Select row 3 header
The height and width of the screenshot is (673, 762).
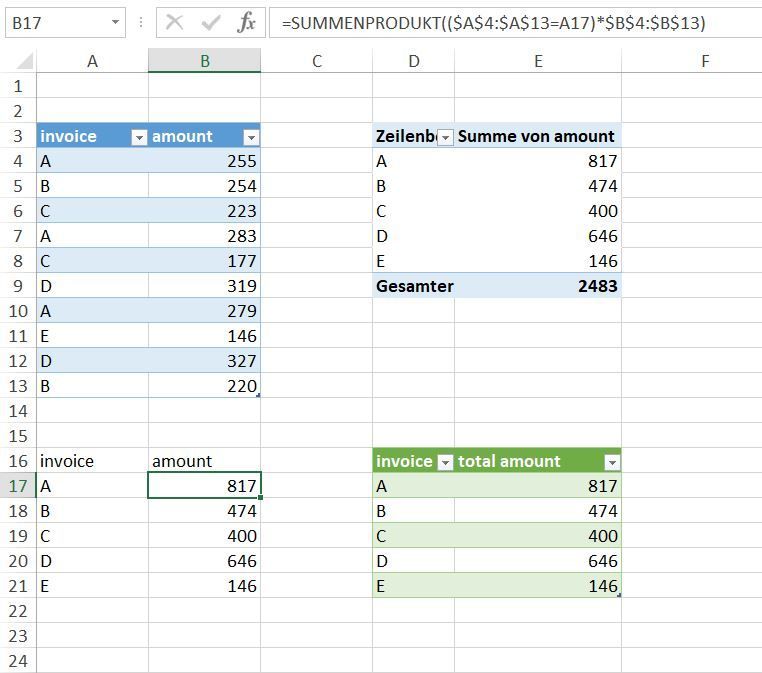point(18,136)
